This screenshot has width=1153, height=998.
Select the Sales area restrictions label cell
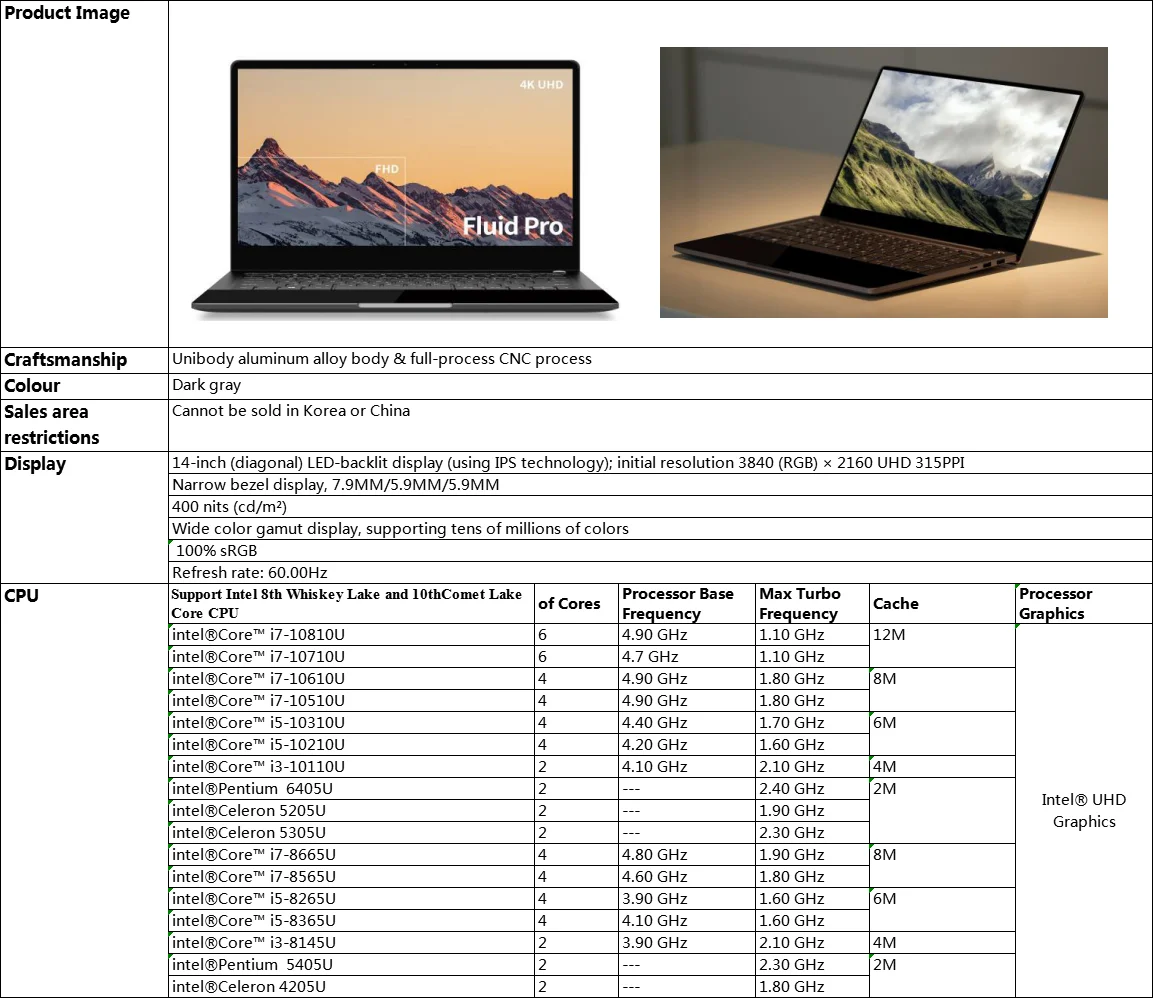(x=84, y=425)
